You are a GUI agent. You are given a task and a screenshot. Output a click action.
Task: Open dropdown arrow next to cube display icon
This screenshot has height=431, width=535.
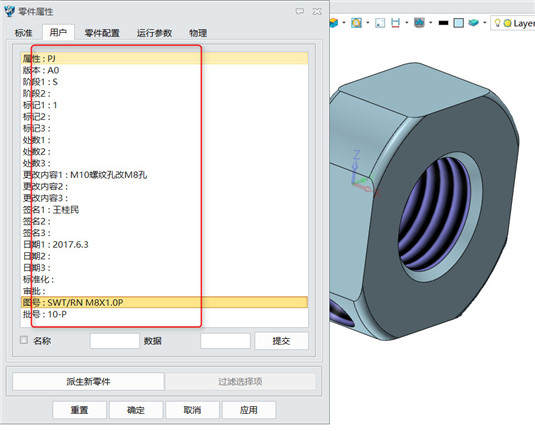344,23
